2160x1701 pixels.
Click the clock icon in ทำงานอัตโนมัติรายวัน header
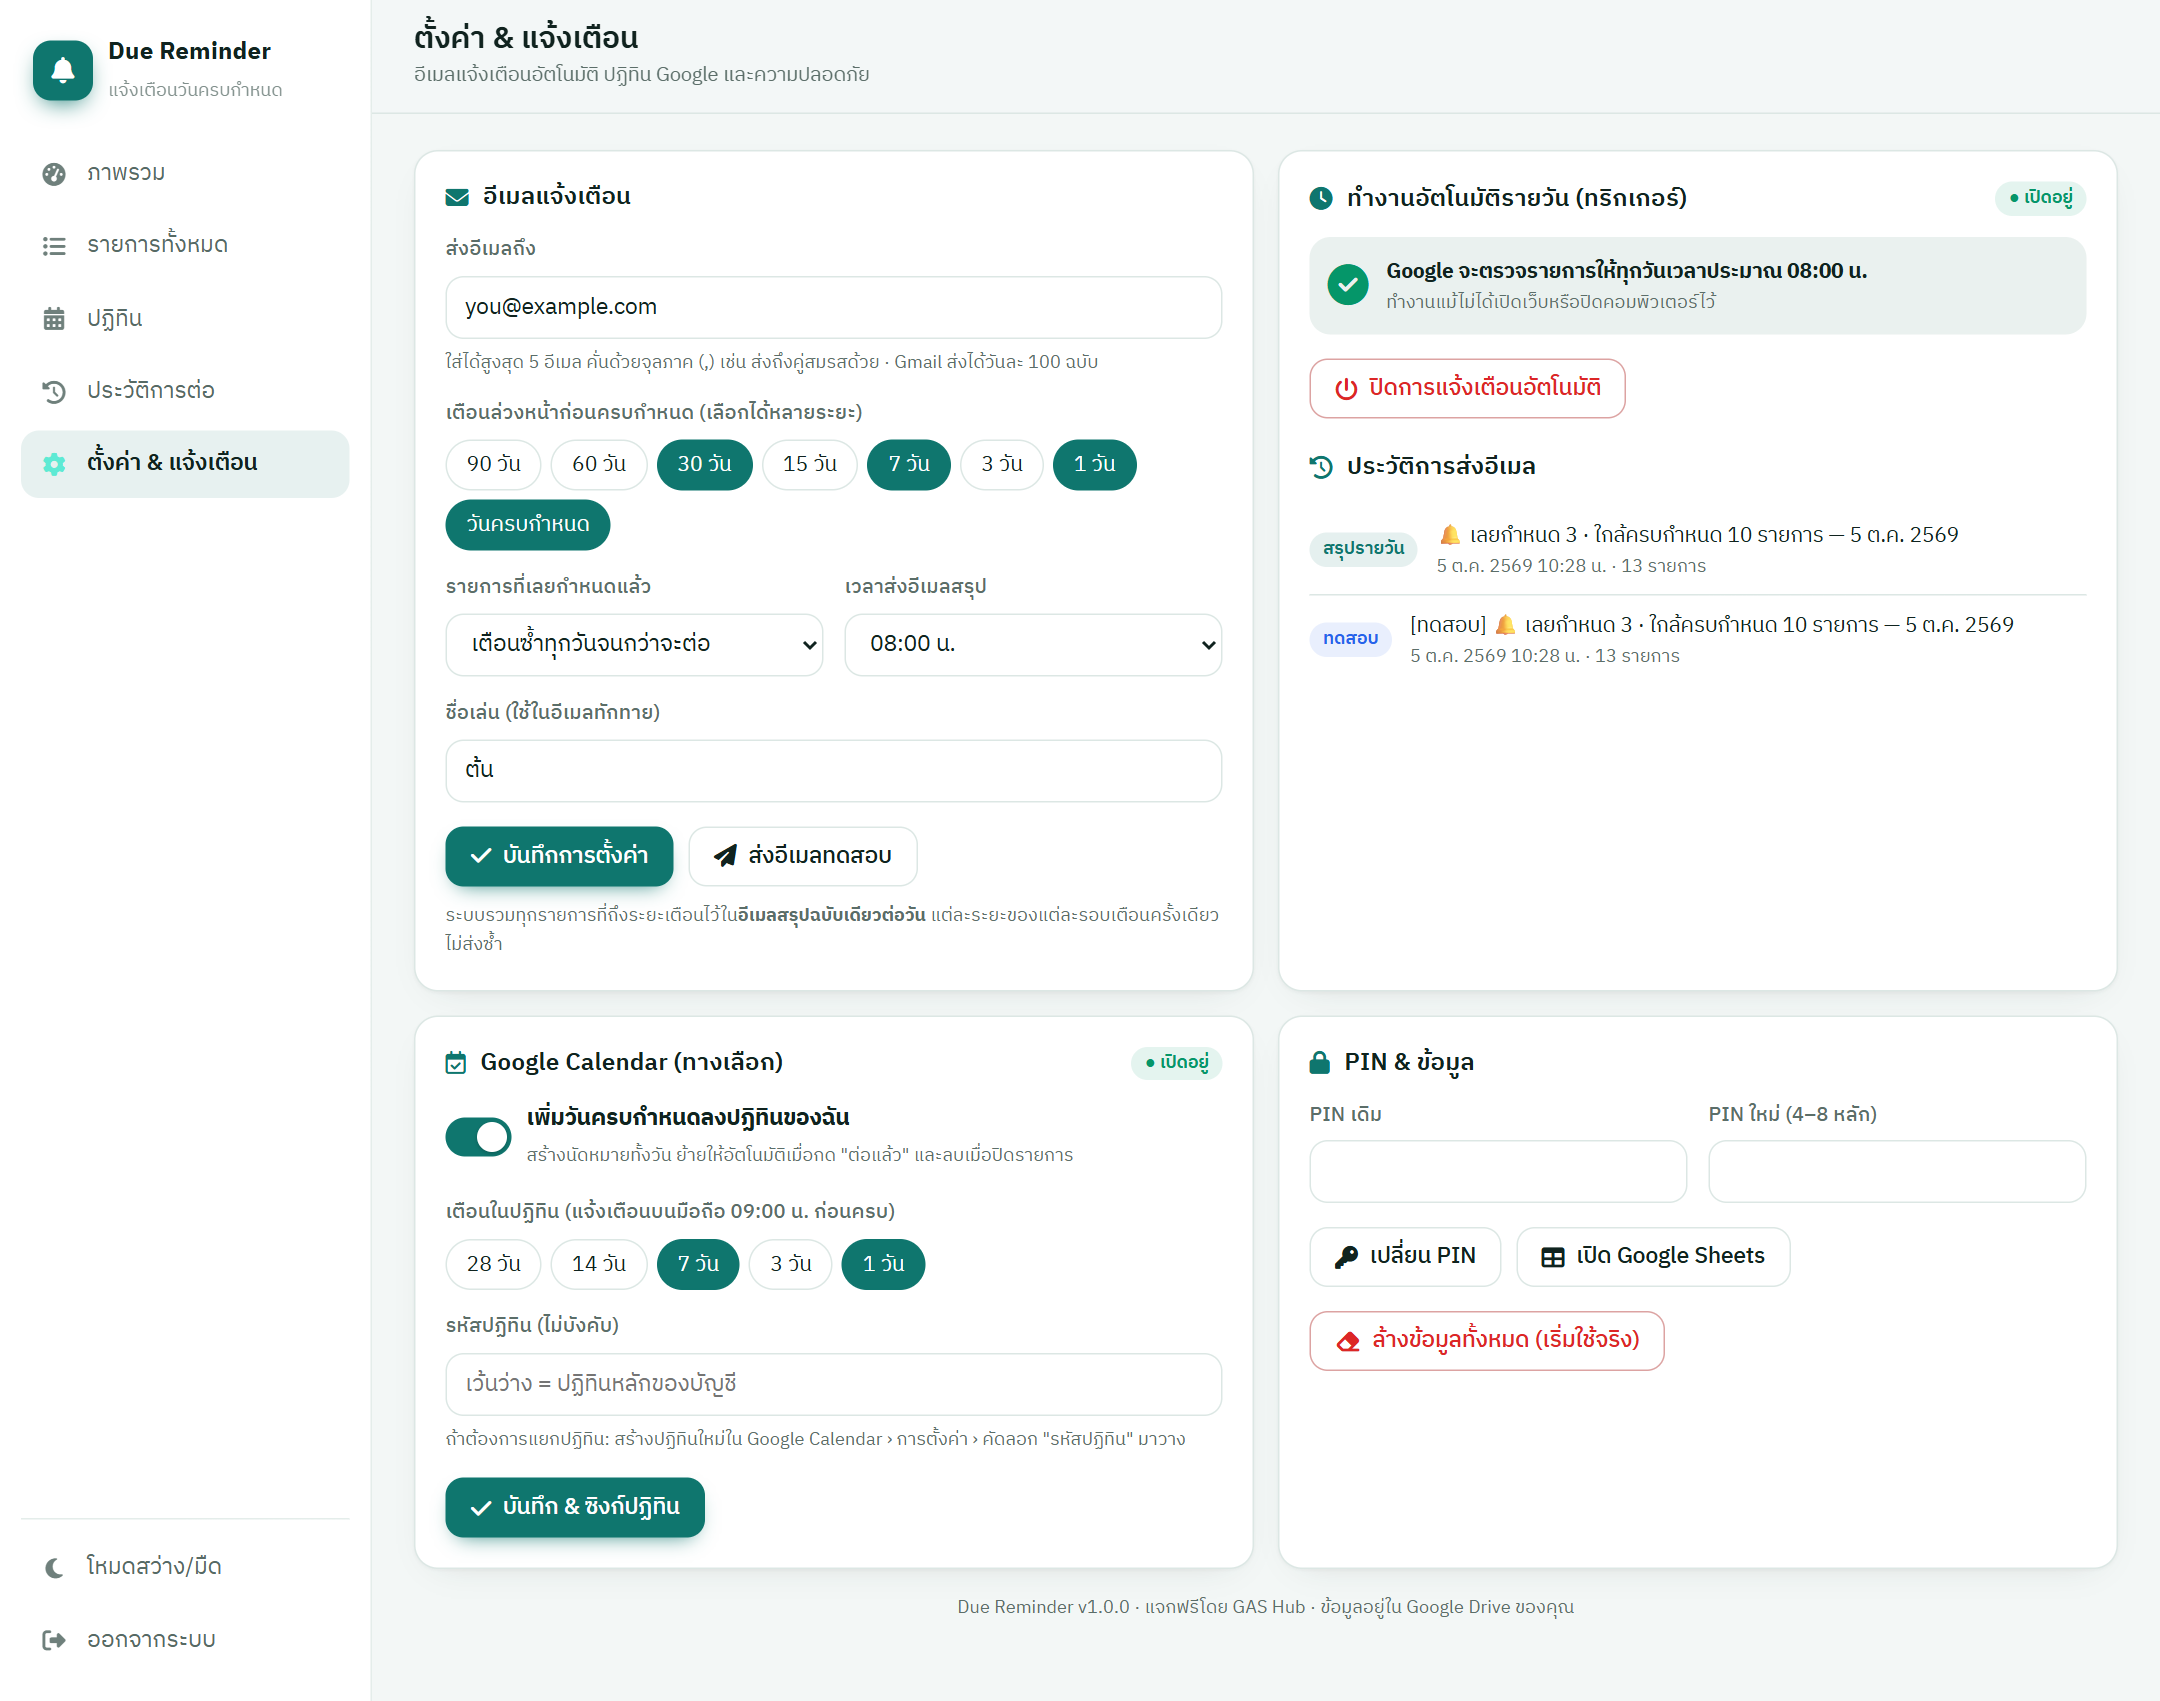(x=1321, y=198)
